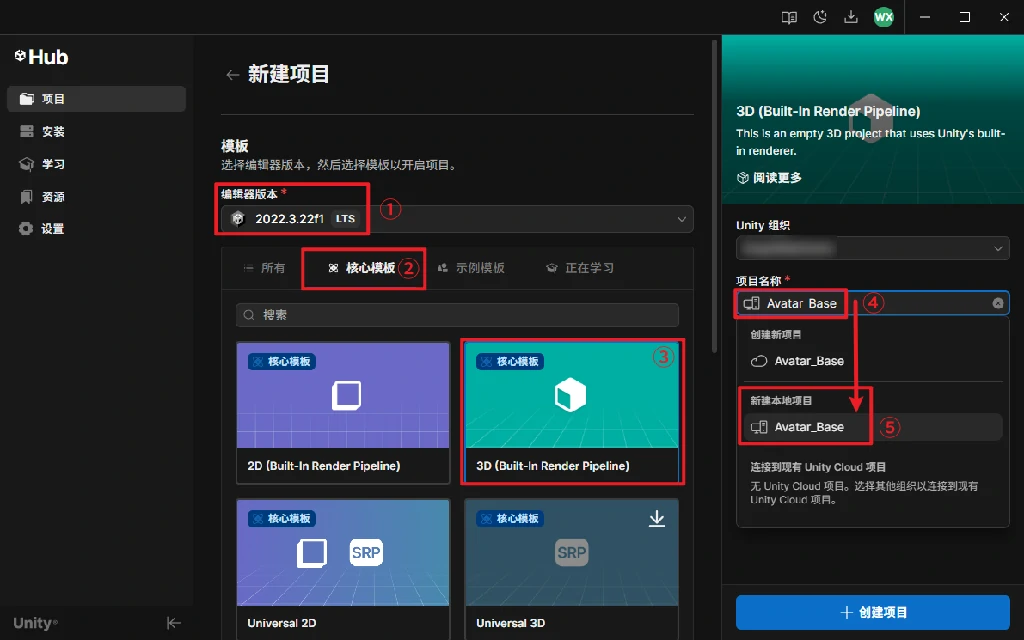
Task: Open the WX account avatar menu
Action: tap(883, 17)
